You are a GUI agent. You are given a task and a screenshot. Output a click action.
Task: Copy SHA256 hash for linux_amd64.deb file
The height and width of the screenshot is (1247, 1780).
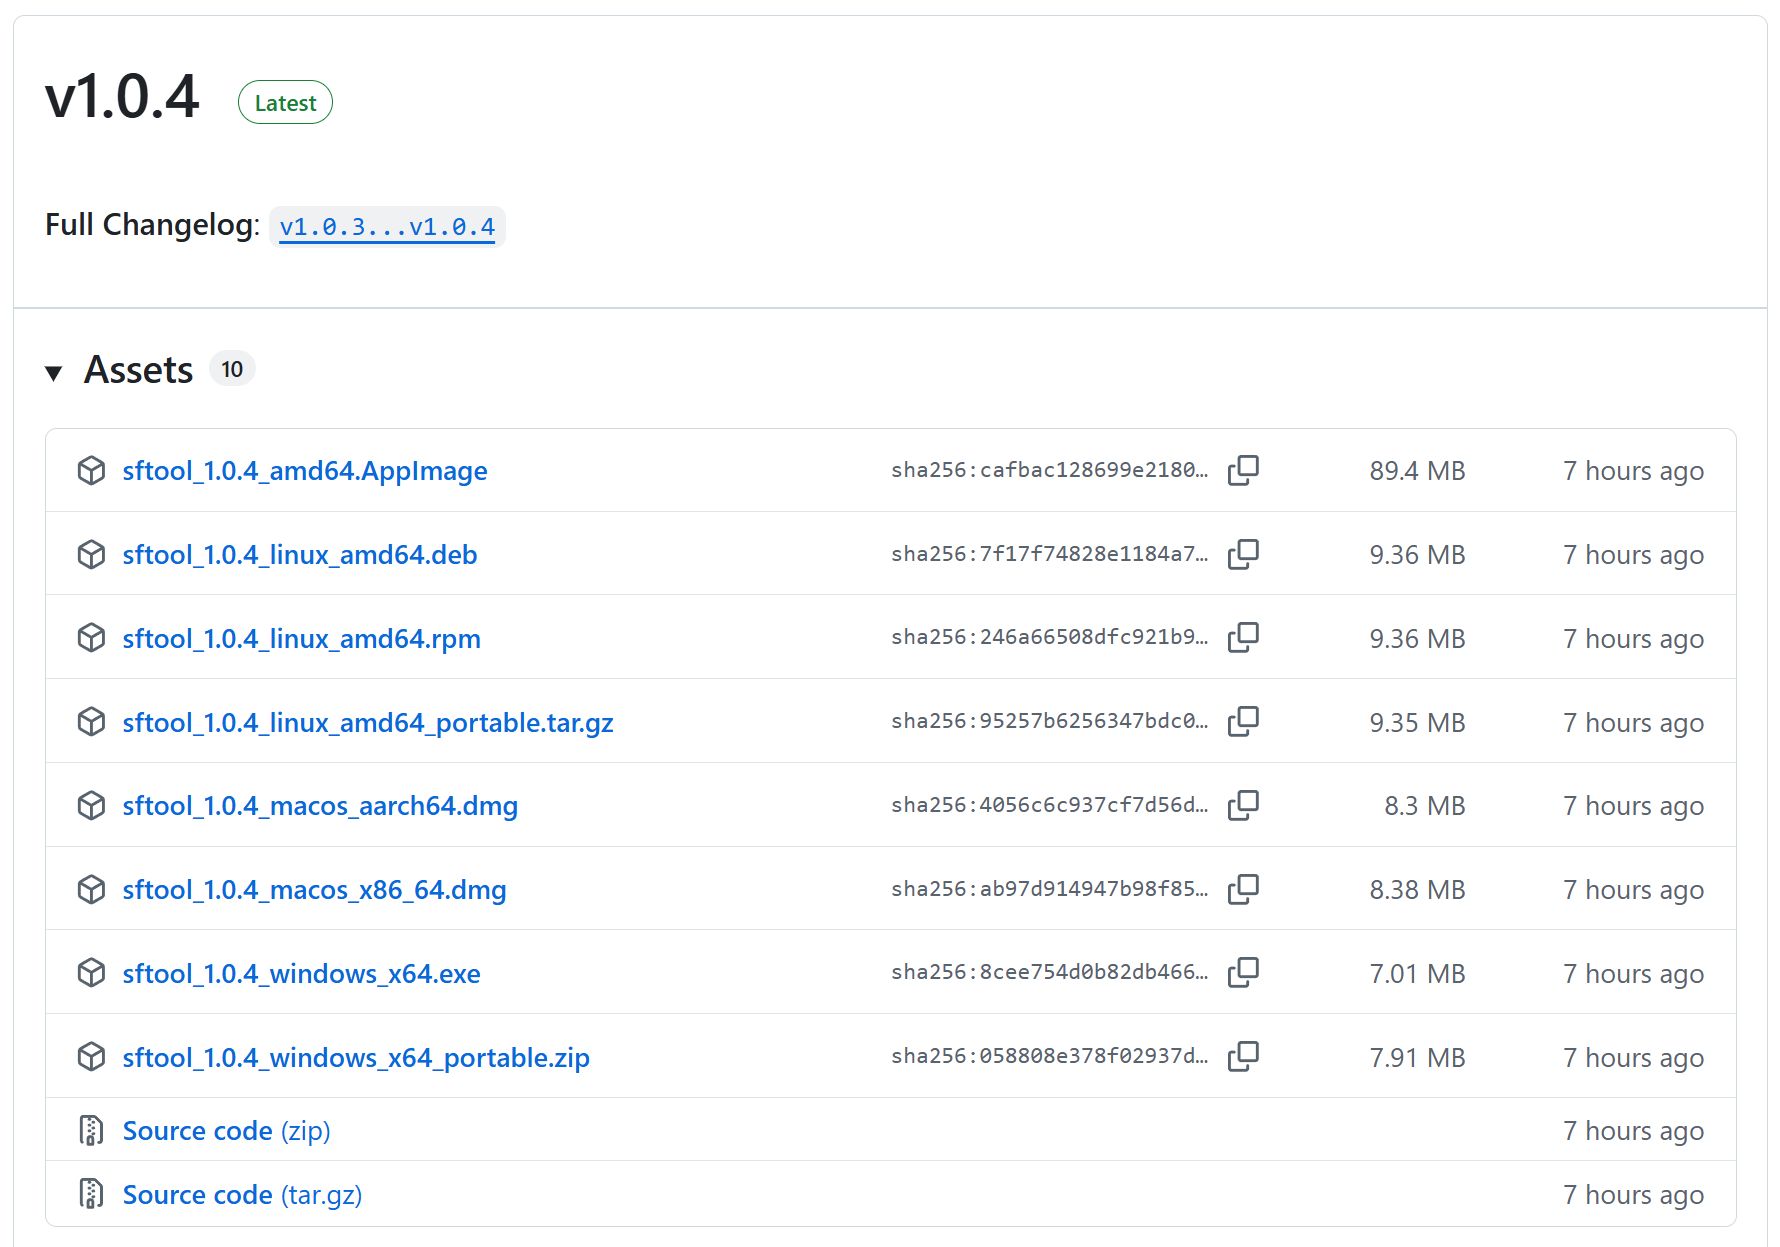[1243, 554]
